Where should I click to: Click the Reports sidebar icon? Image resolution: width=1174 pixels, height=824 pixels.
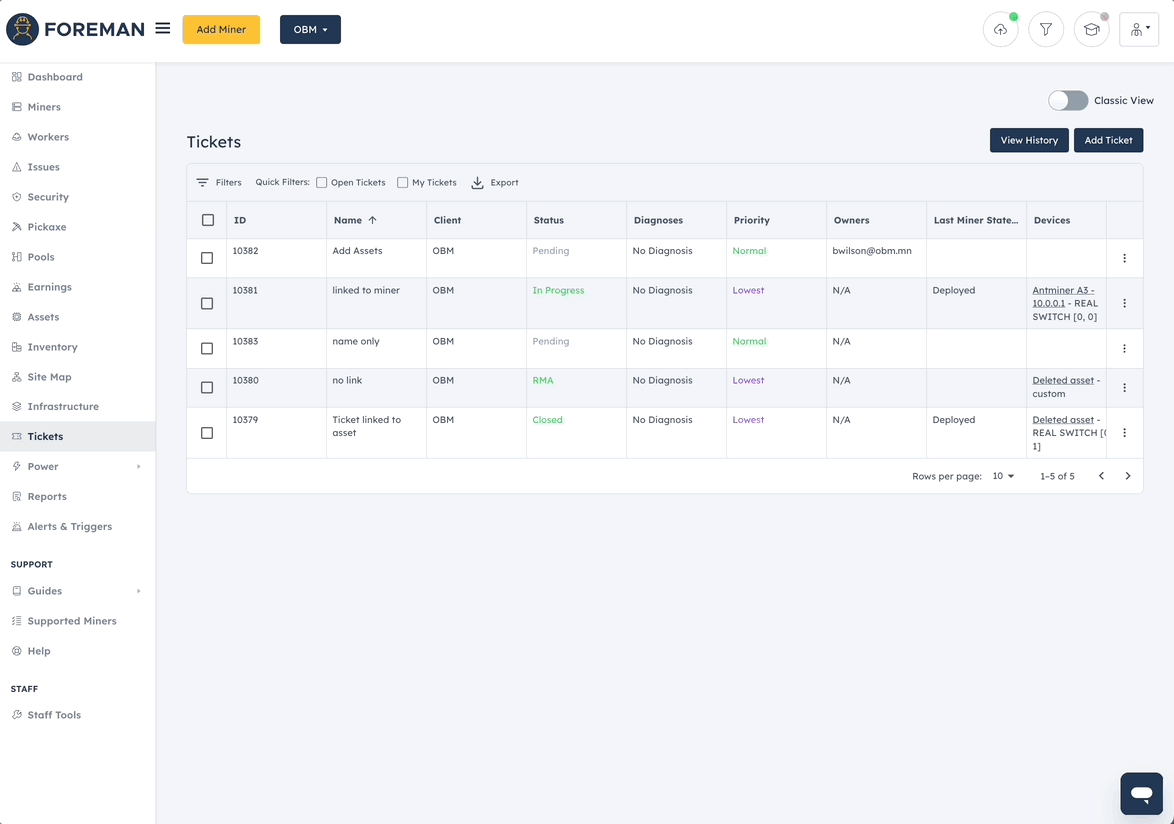[16, 496]
